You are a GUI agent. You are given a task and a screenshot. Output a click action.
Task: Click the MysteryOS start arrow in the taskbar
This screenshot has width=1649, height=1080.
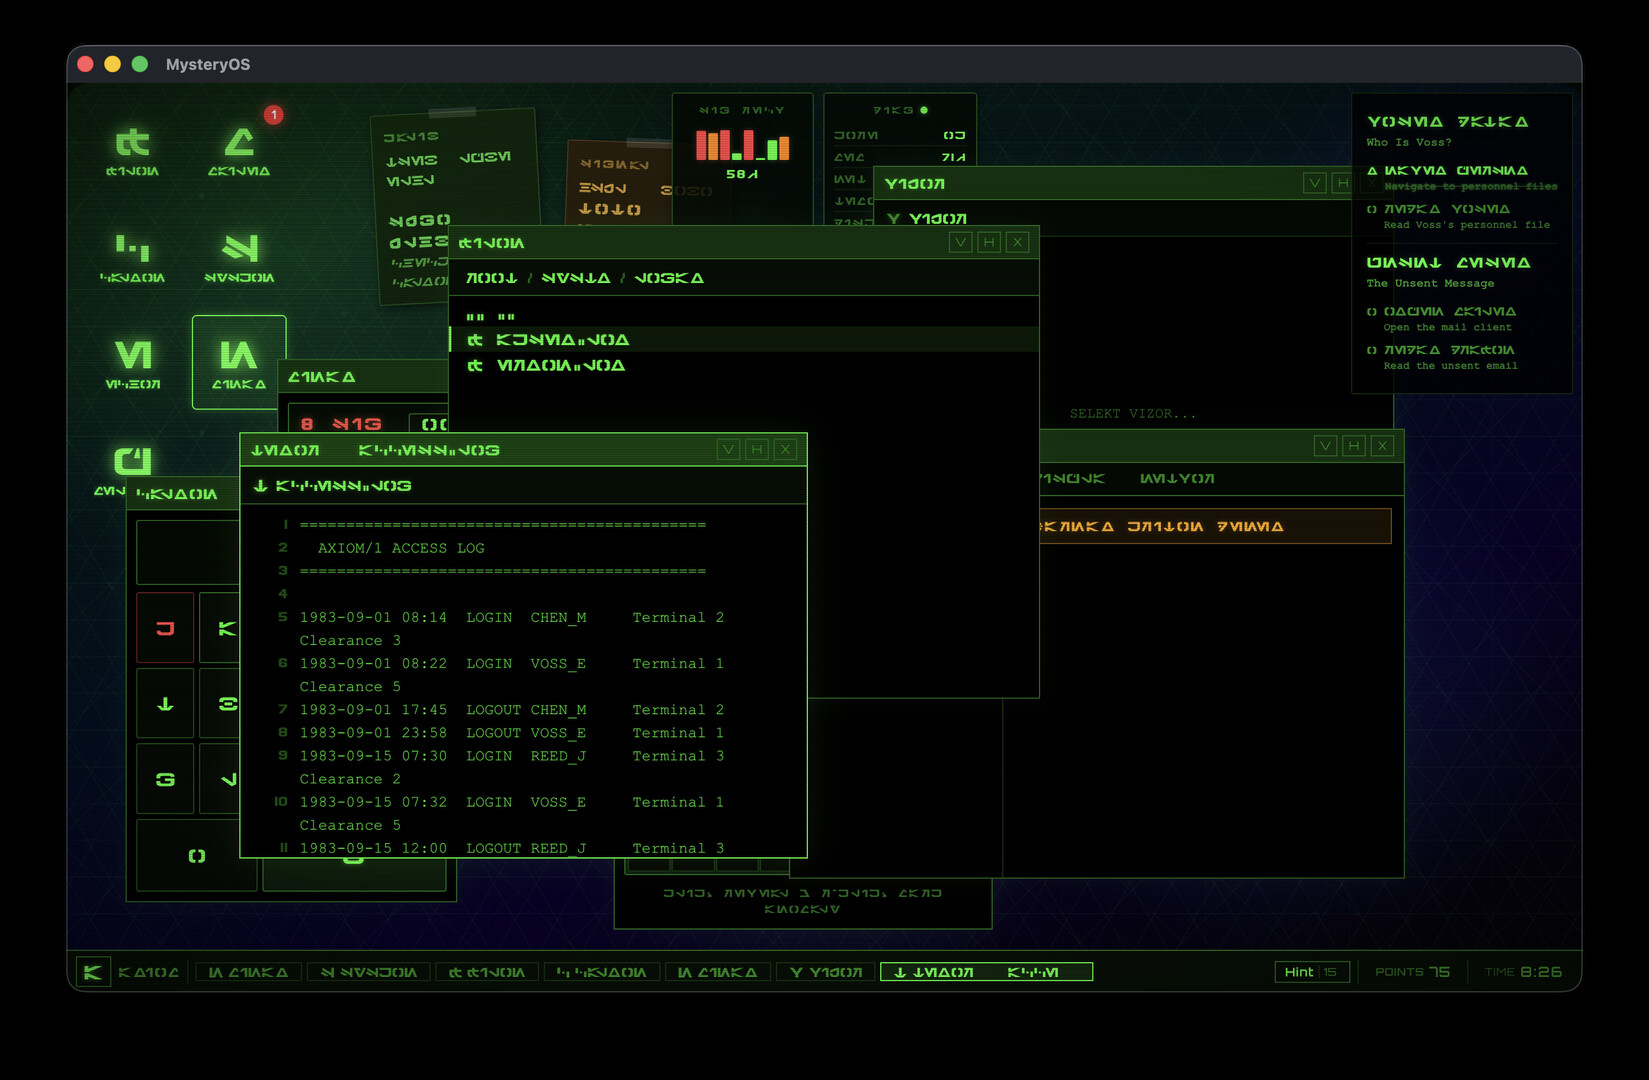click(x=93, y=970)
